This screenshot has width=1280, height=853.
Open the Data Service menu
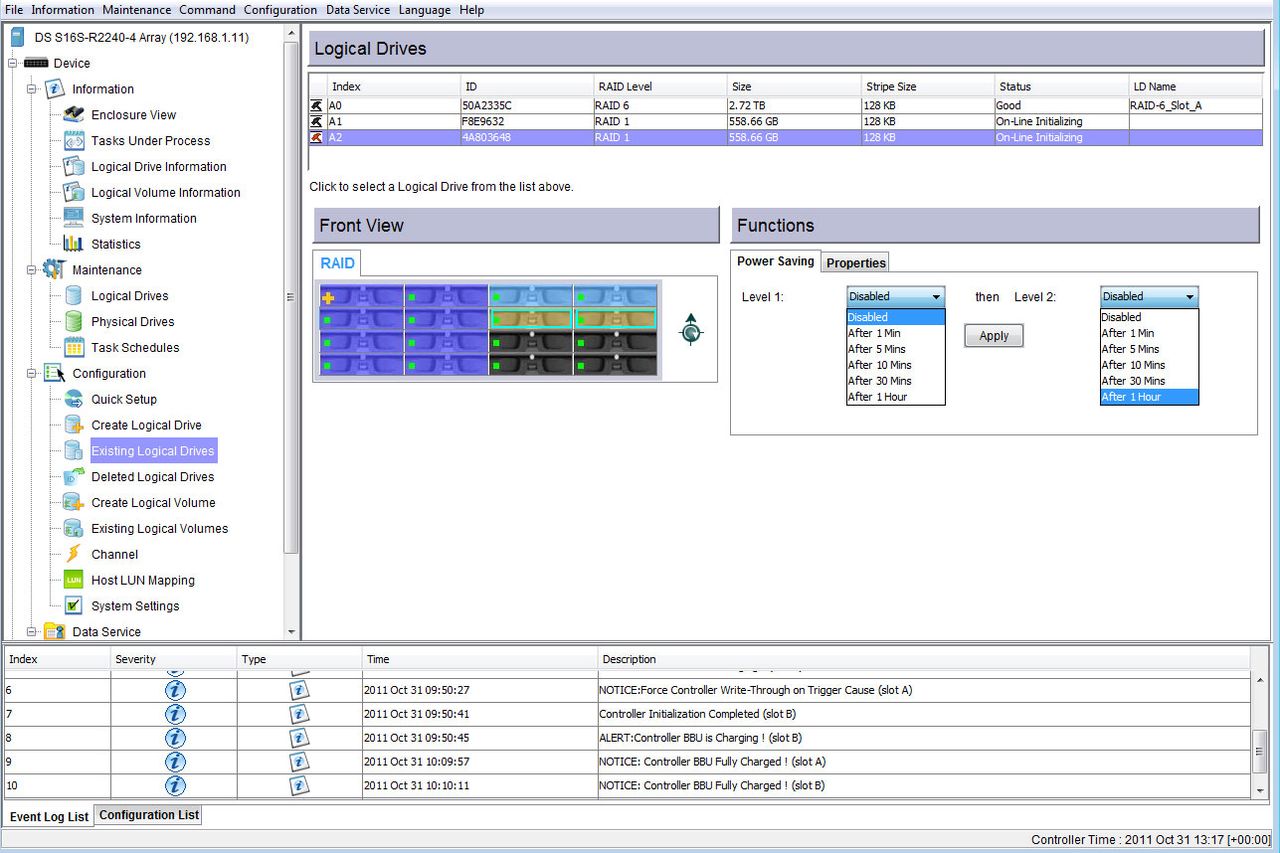point(358,10)
